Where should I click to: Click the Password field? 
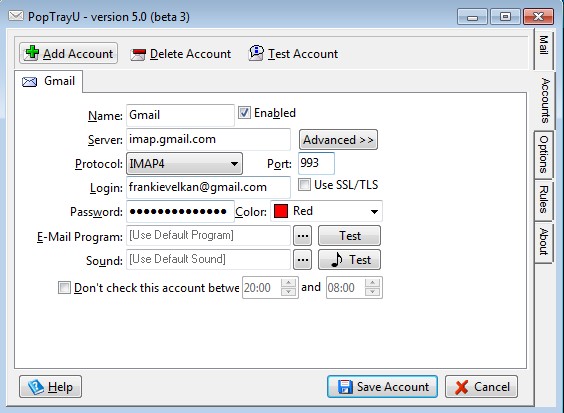tap(180, 211)
